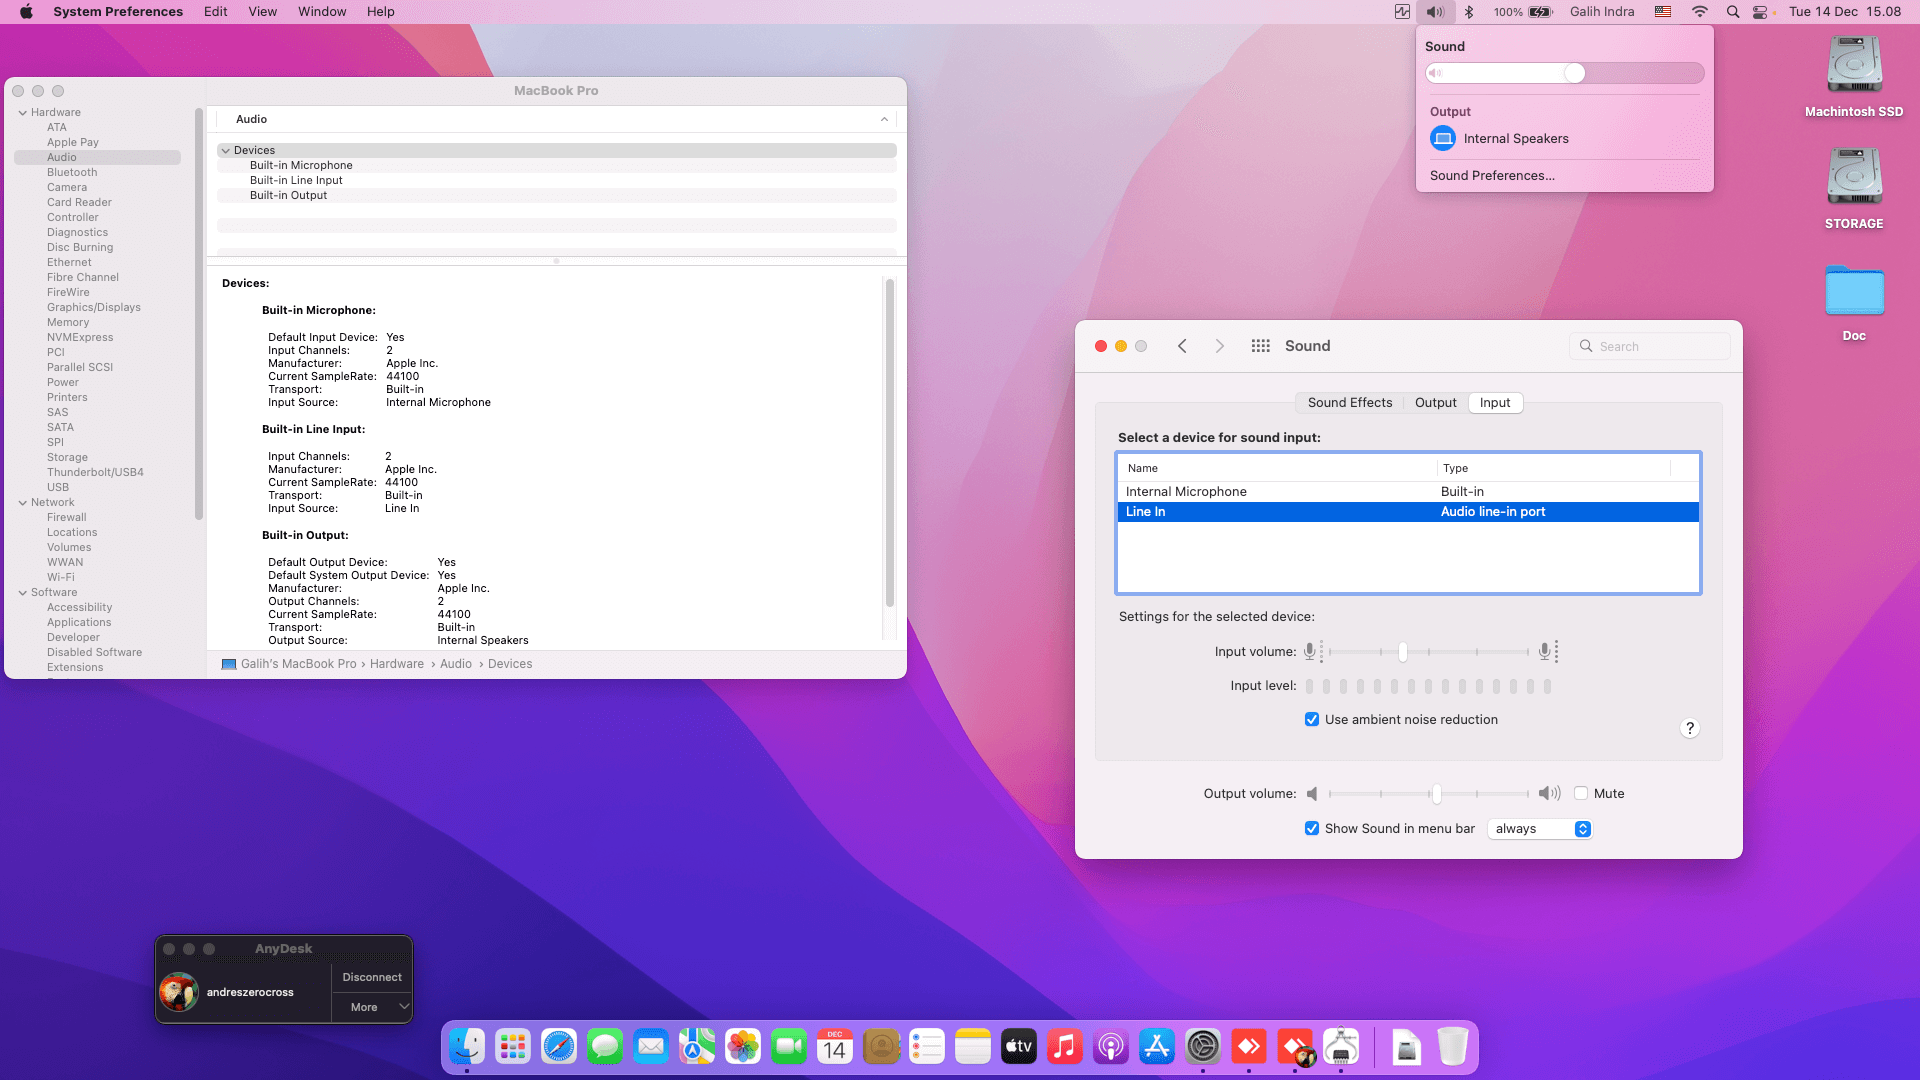
Task: Click the Audio header sort chevron
Action: (x=884, y=119)
